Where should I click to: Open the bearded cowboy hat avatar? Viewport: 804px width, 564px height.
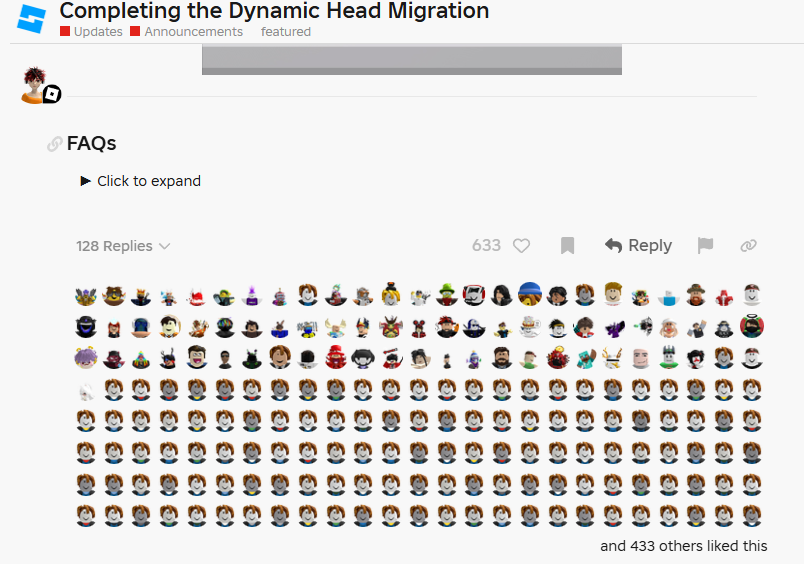696,295
